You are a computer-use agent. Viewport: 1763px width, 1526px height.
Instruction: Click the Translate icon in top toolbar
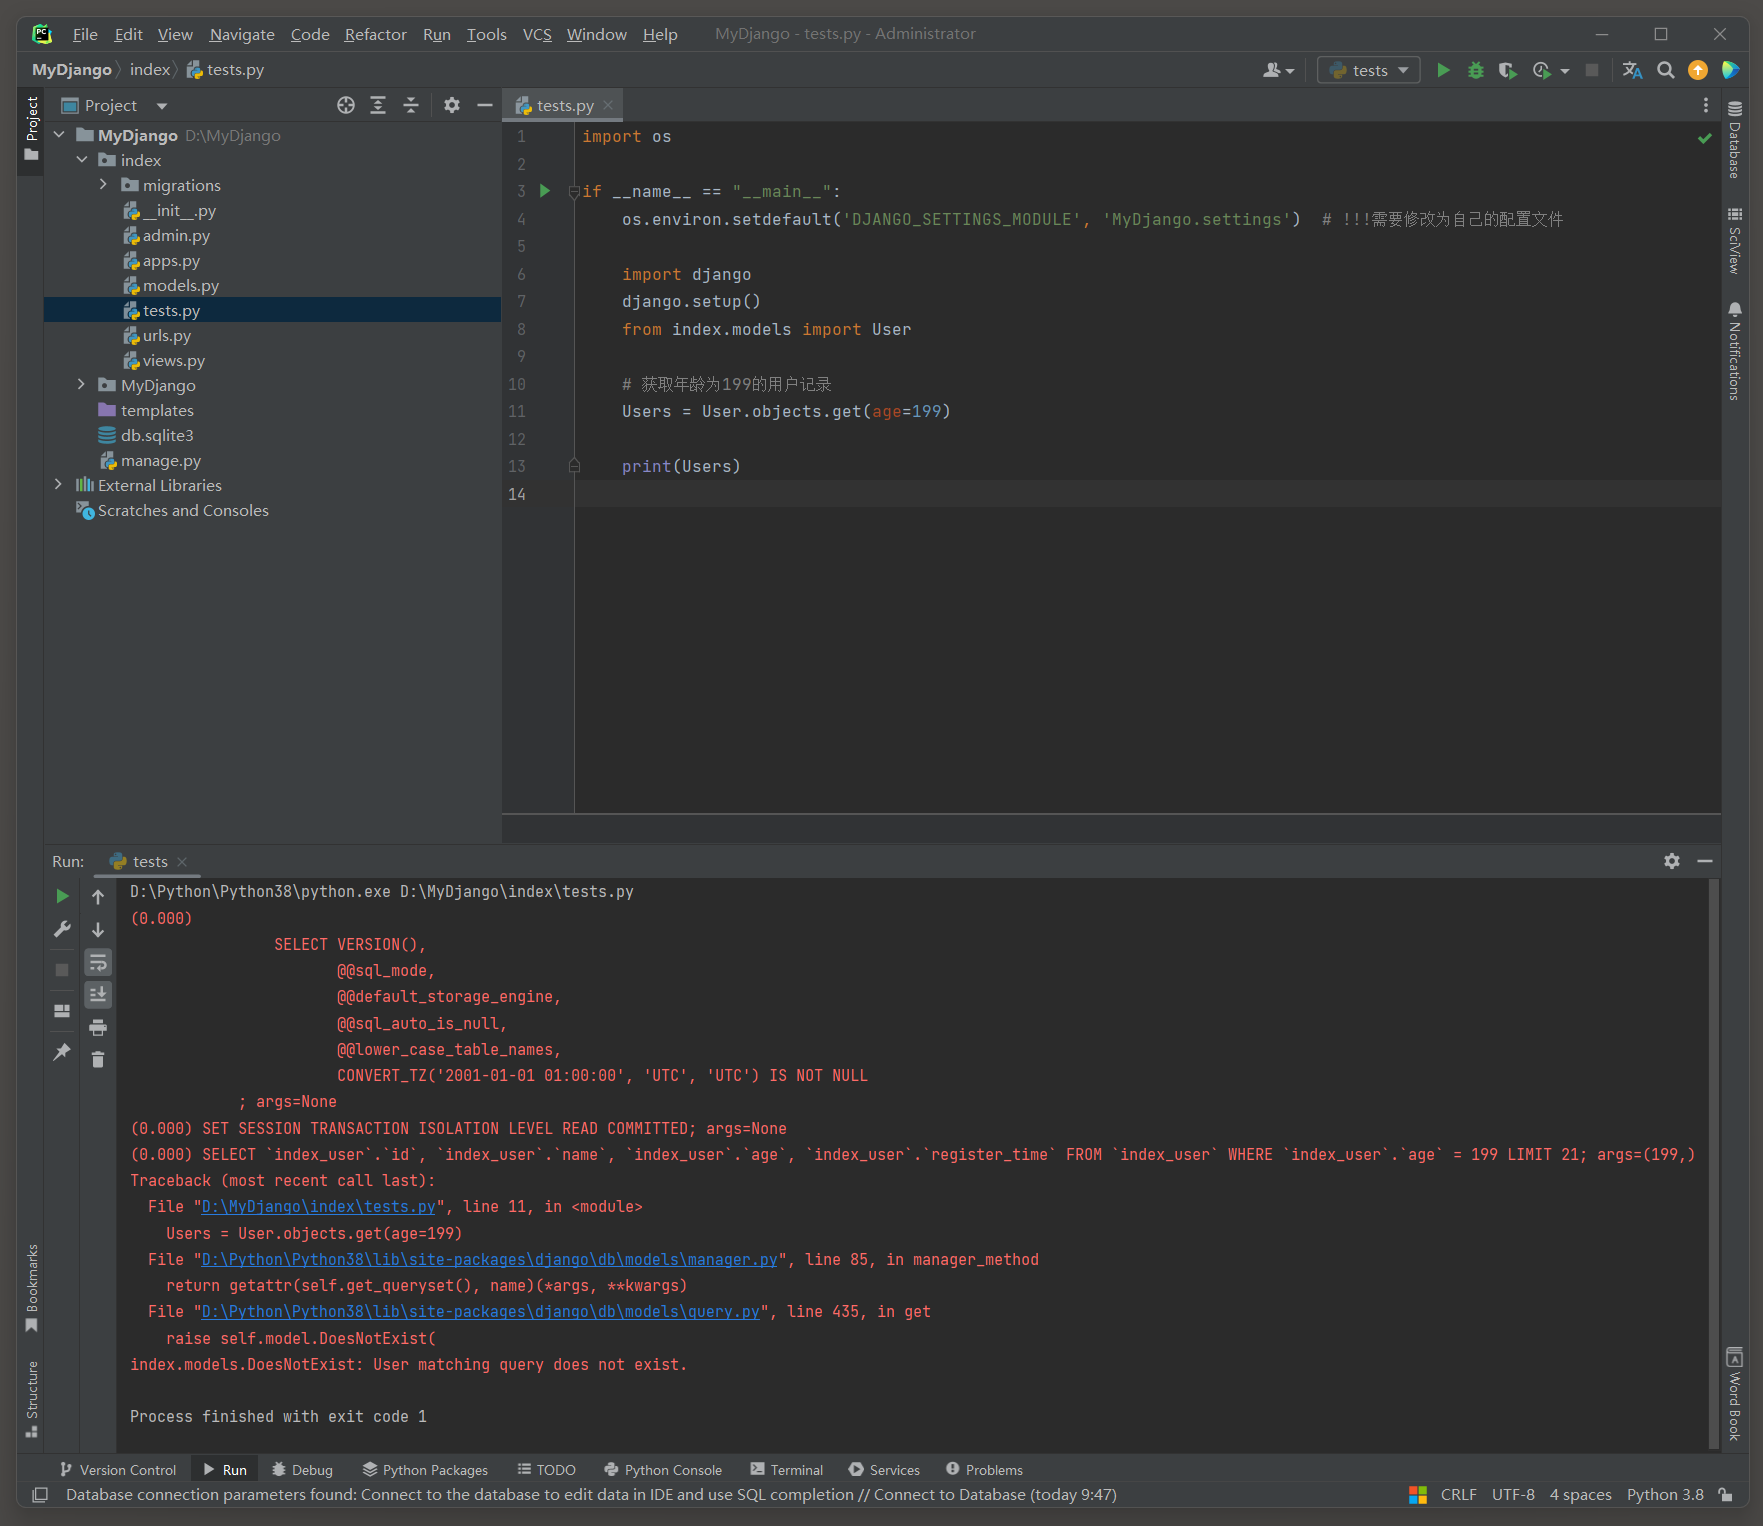tap(1632, 70)
